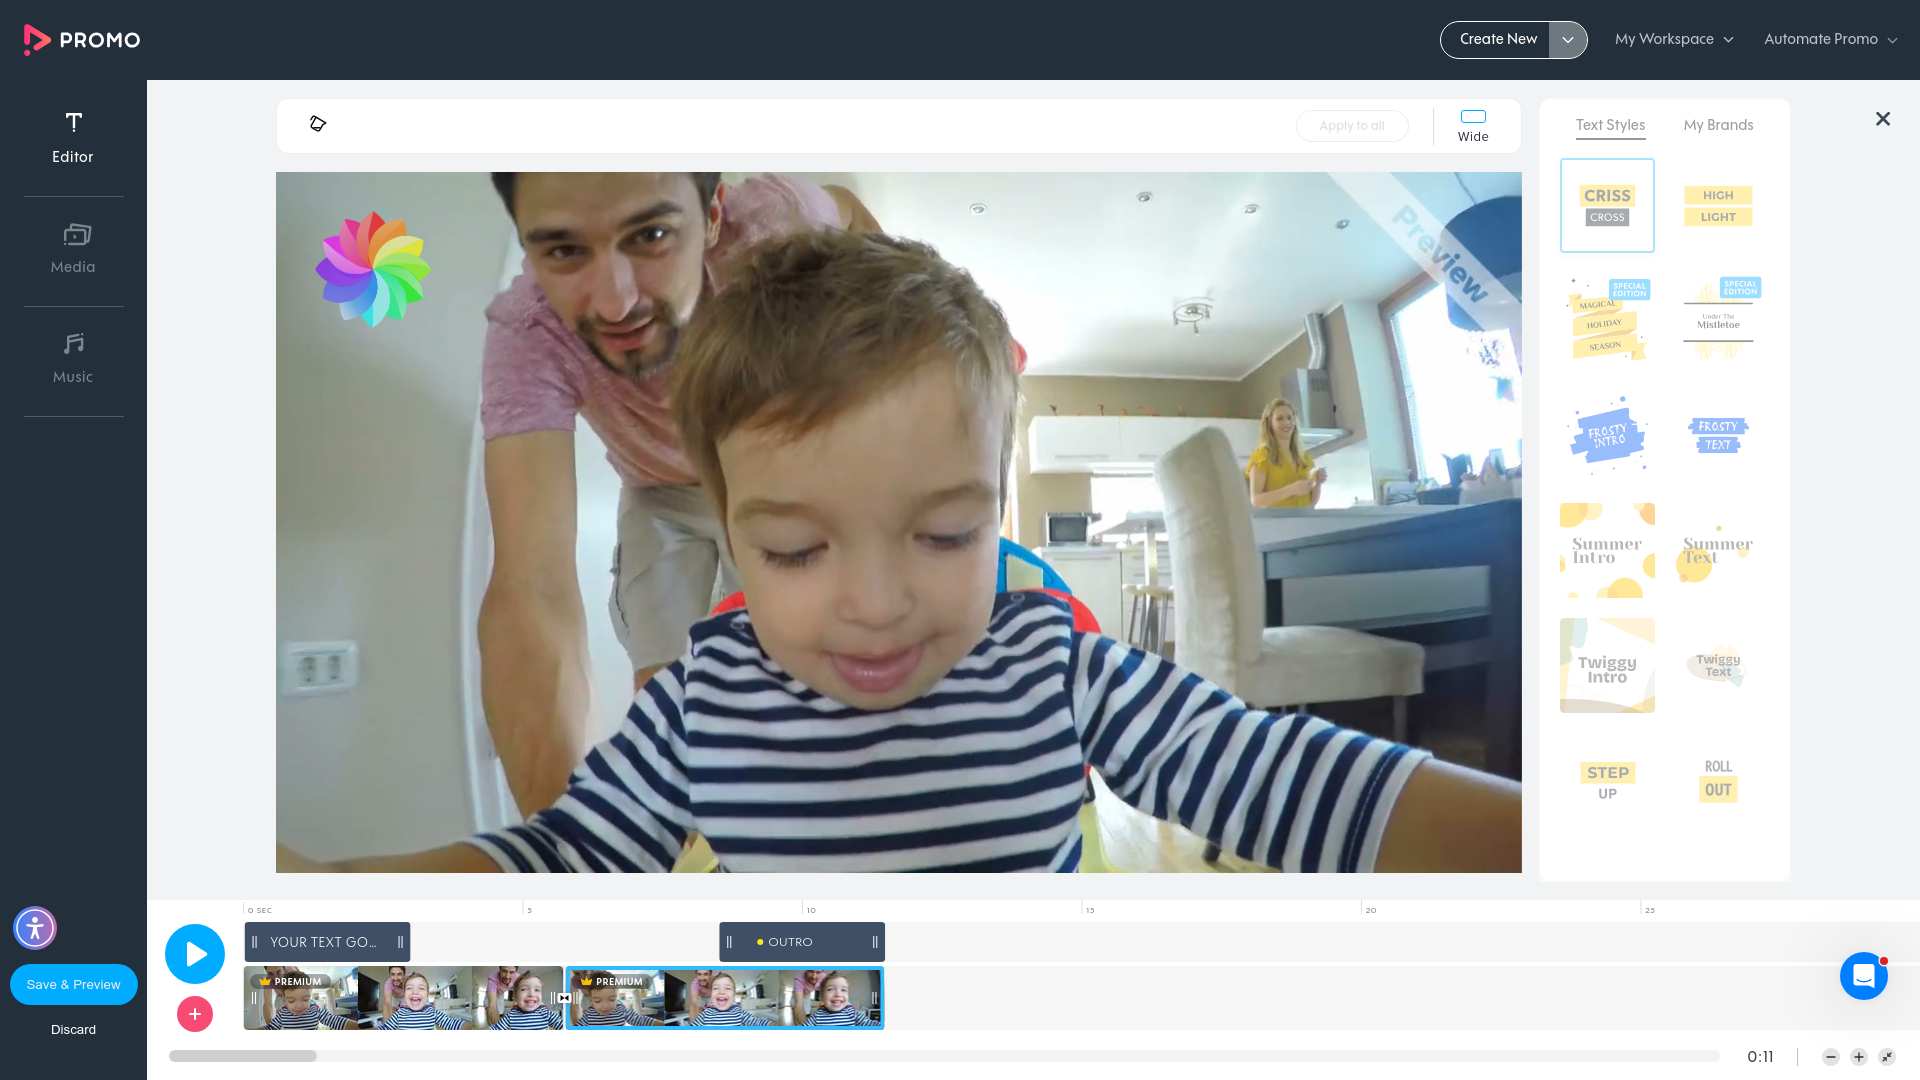Select the OUTRO text block
This screenshot has width=1920, height=1080.
802,942
